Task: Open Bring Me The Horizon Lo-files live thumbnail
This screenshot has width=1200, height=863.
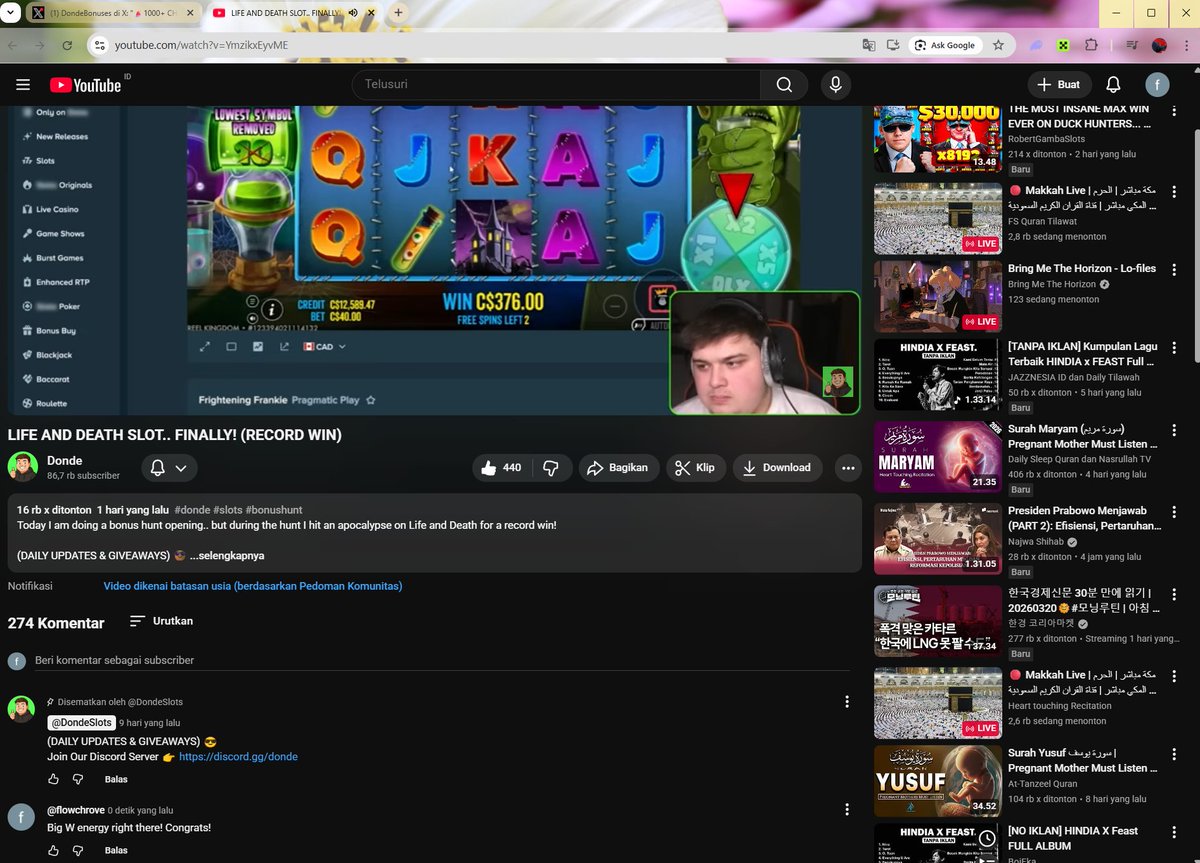Action: [938, 296]
